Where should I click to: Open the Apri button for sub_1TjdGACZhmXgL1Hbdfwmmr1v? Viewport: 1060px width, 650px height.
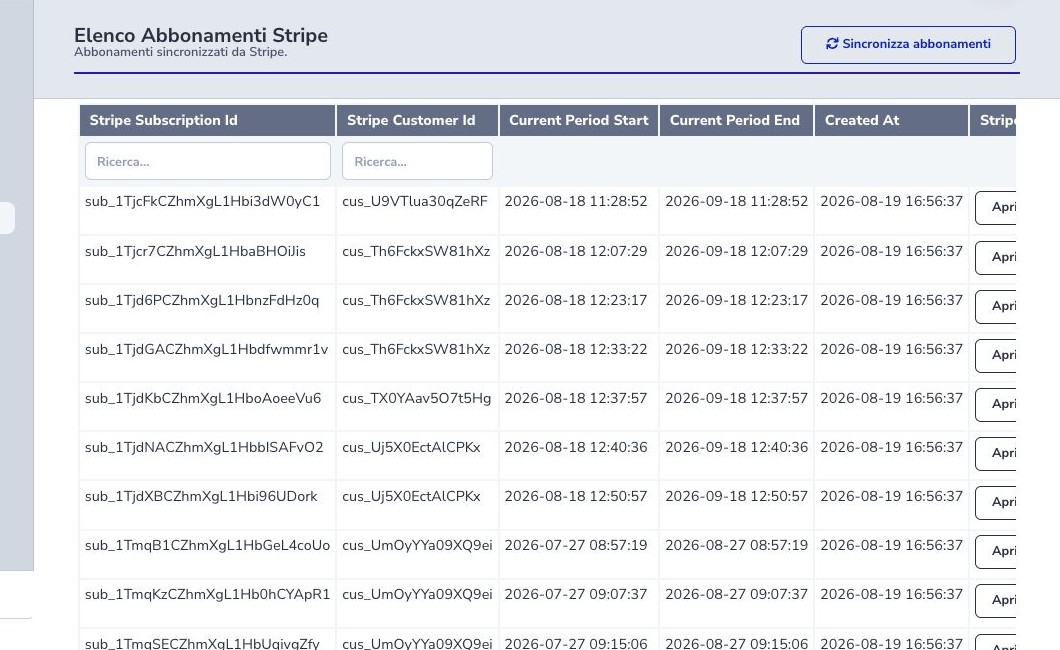tap(996, 355)
